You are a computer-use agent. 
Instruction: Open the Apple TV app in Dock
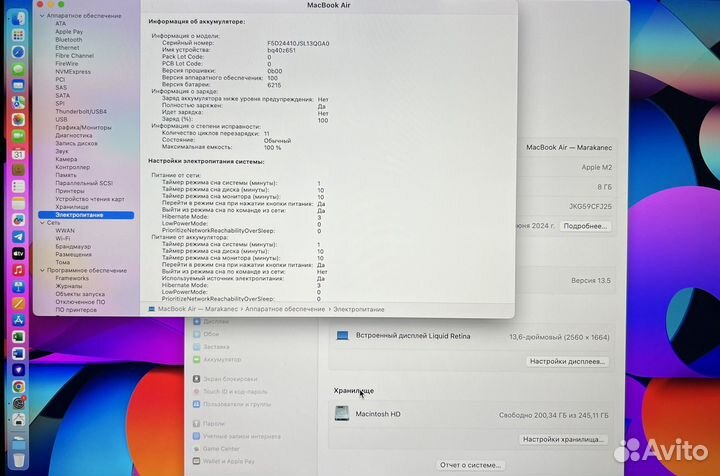pos(18,253)
